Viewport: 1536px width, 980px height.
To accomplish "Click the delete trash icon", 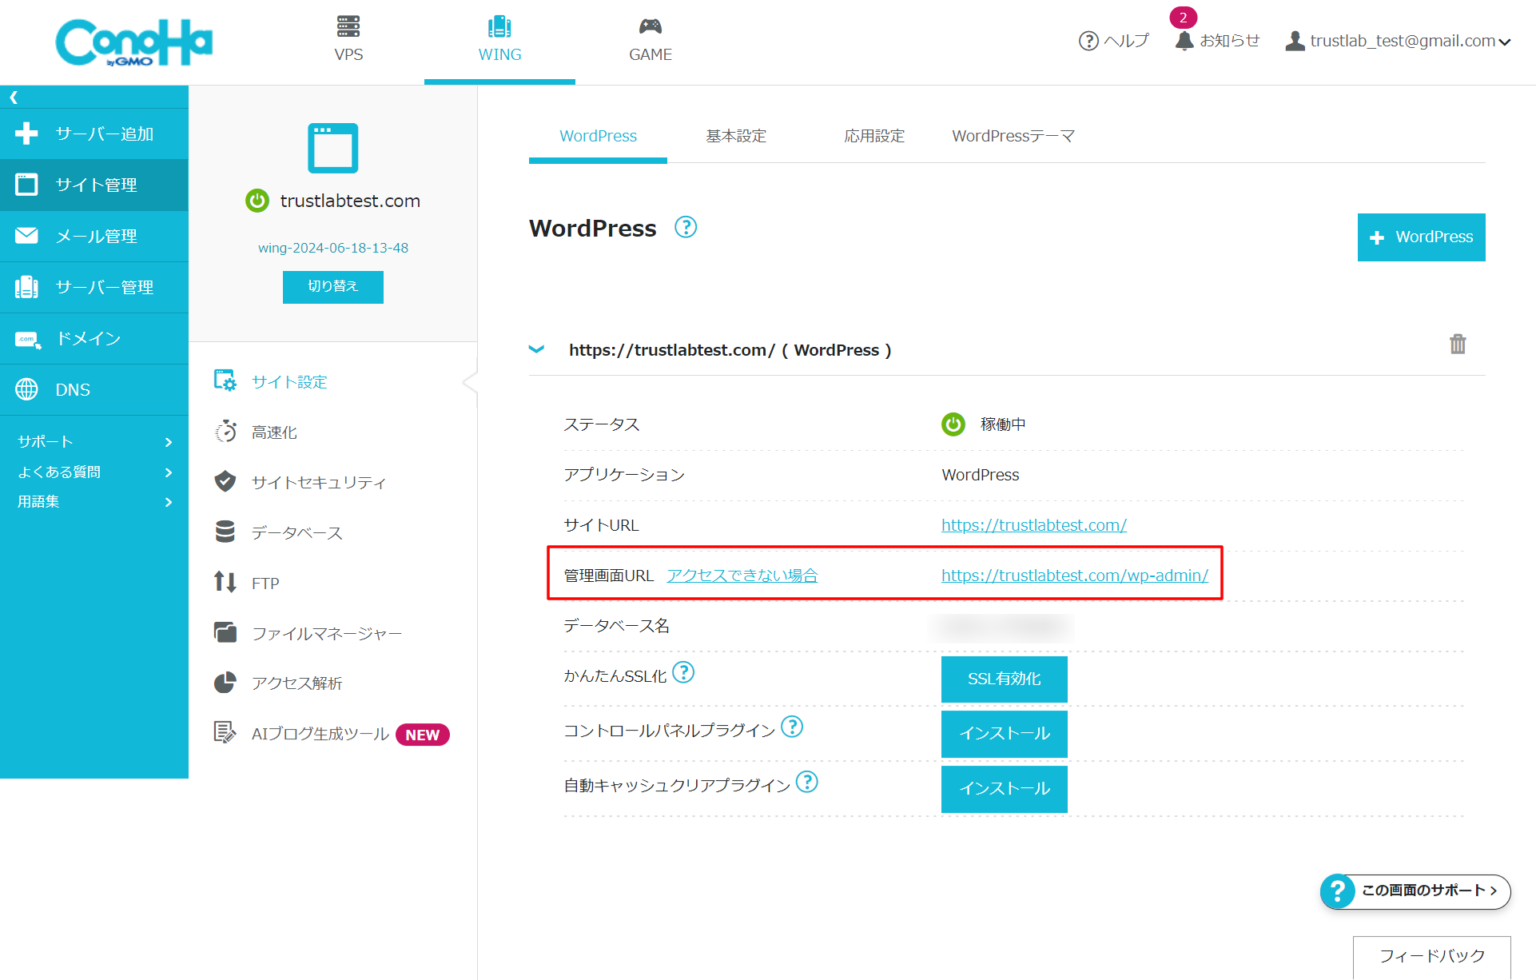I will point(1458,343).
